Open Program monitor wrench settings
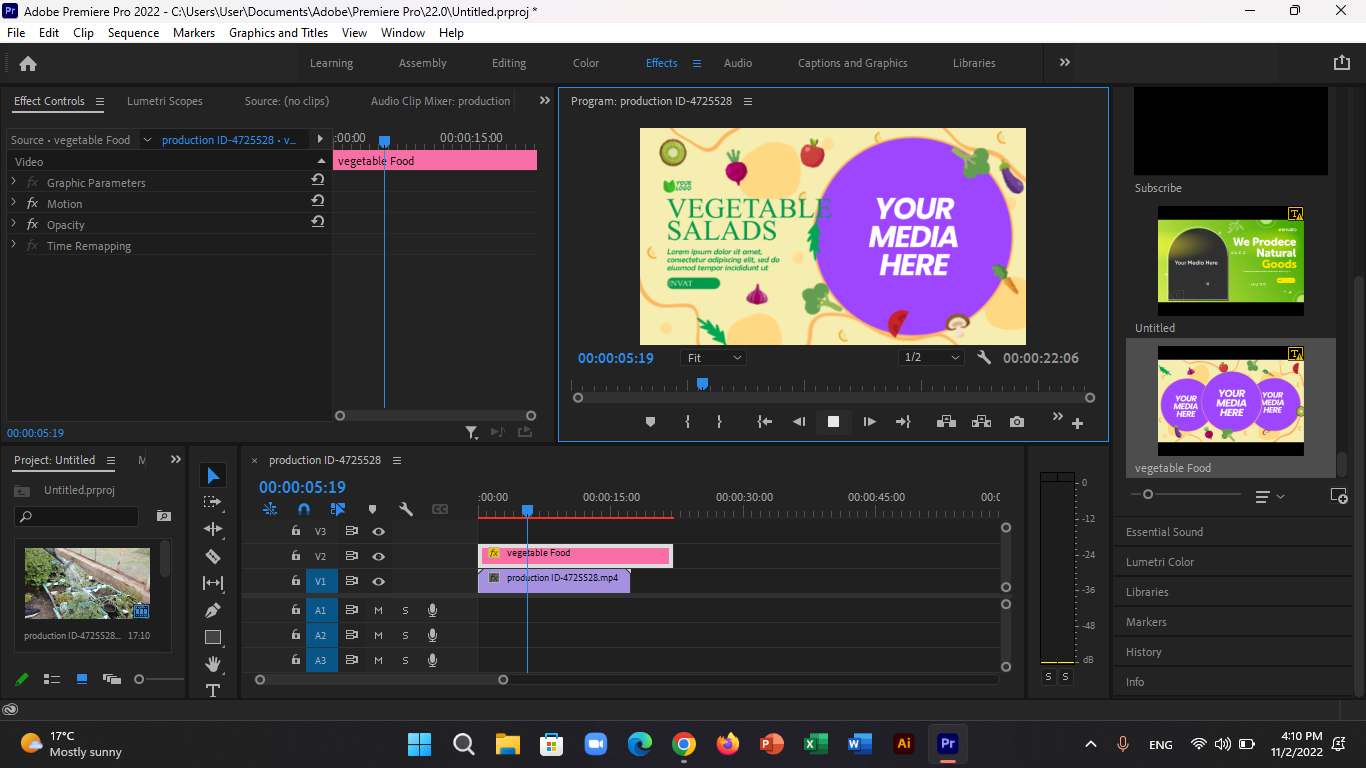The height and width of the screenshot is (768, 1366). 984,357
